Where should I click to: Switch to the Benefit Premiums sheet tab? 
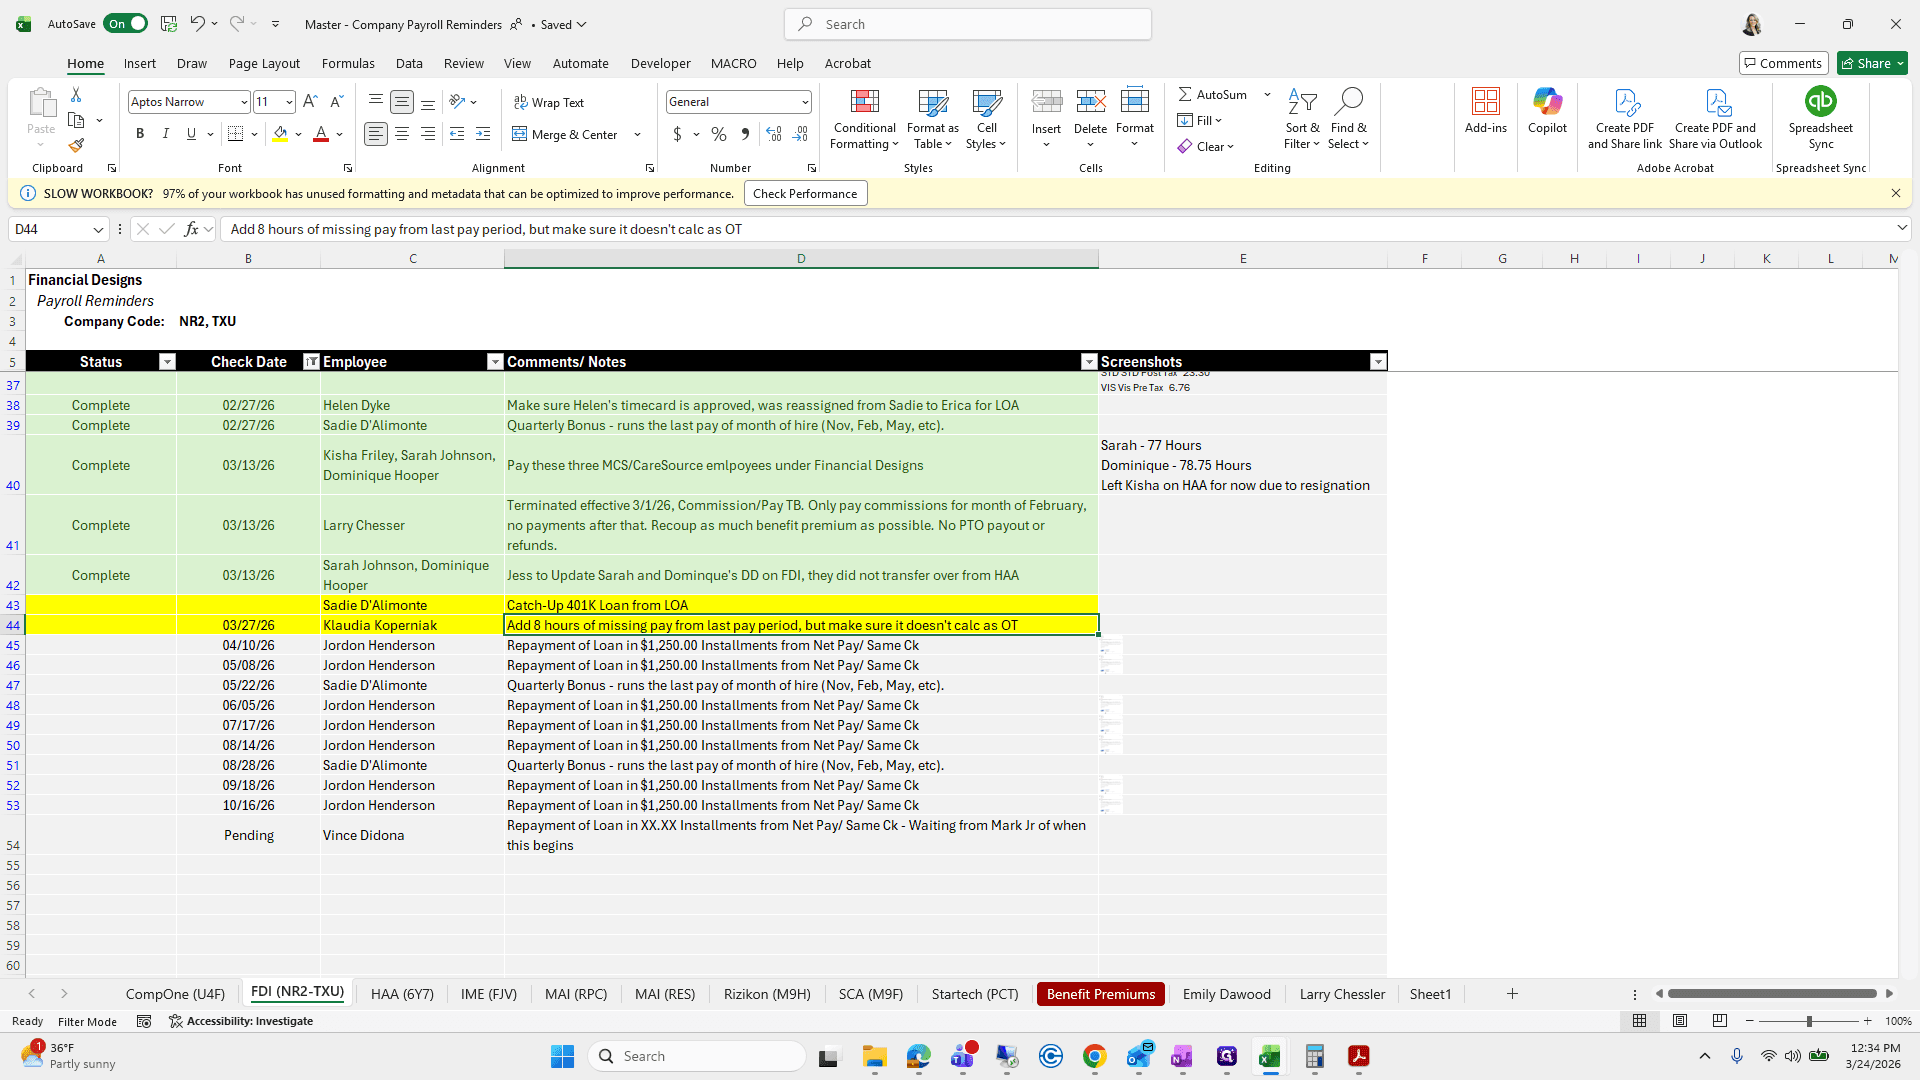coord(1101,994)
